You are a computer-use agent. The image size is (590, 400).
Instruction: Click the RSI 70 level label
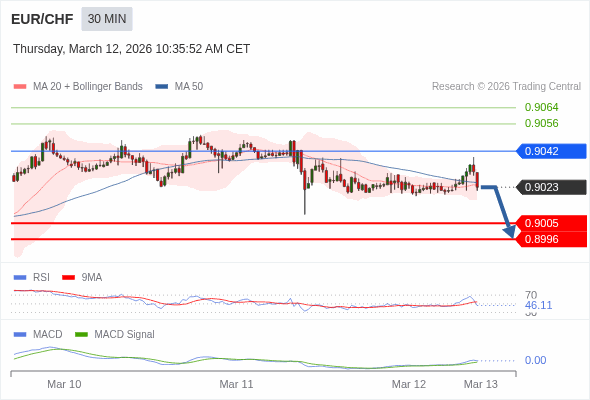[x=531, y=295]
